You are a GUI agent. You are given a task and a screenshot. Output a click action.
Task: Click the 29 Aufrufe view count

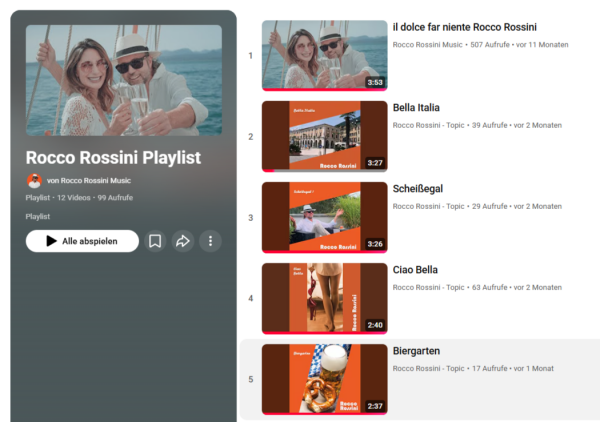489,207
